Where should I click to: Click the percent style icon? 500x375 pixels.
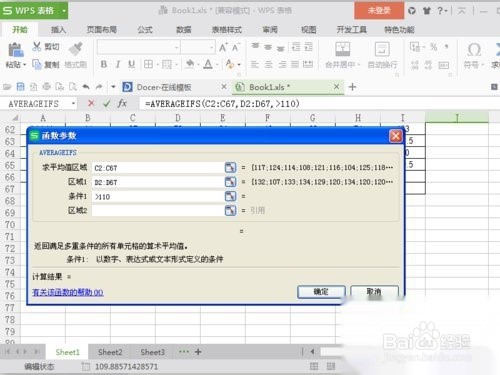[433, 47]
